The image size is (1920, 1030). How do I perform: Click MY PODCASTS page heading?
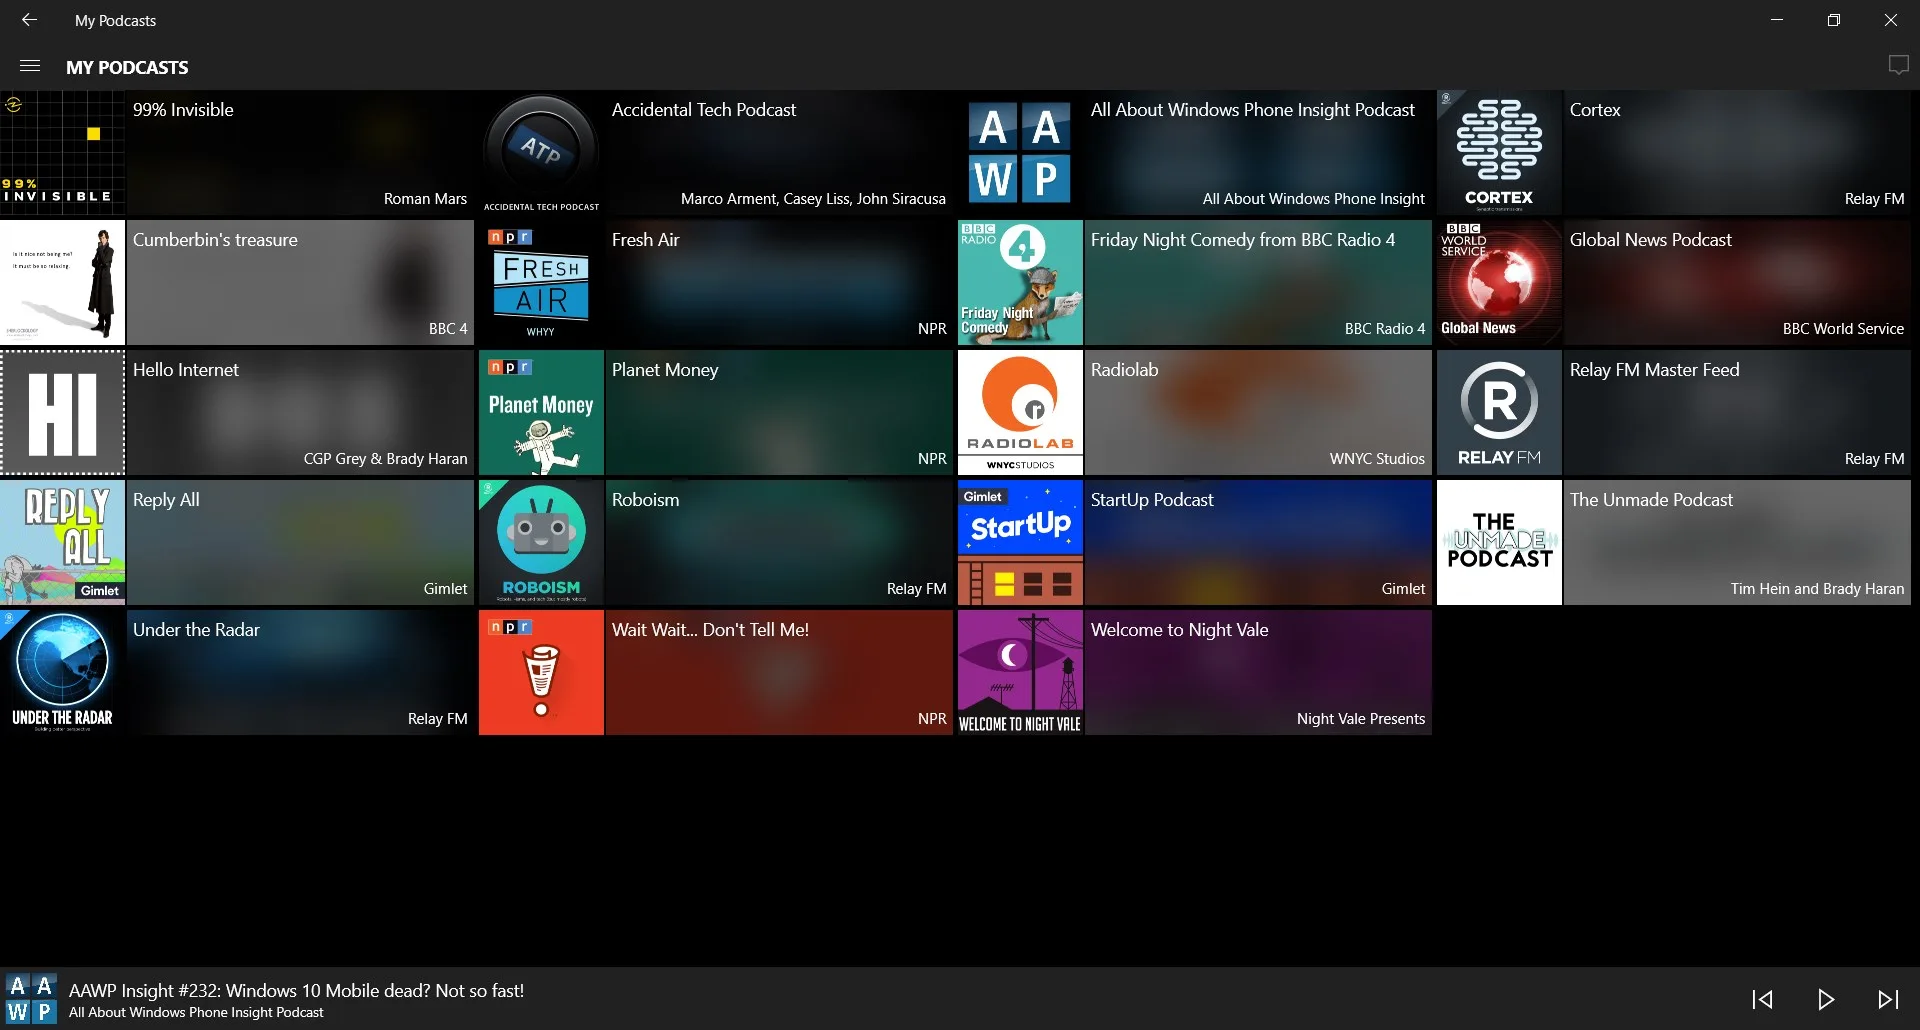(127, 67)
